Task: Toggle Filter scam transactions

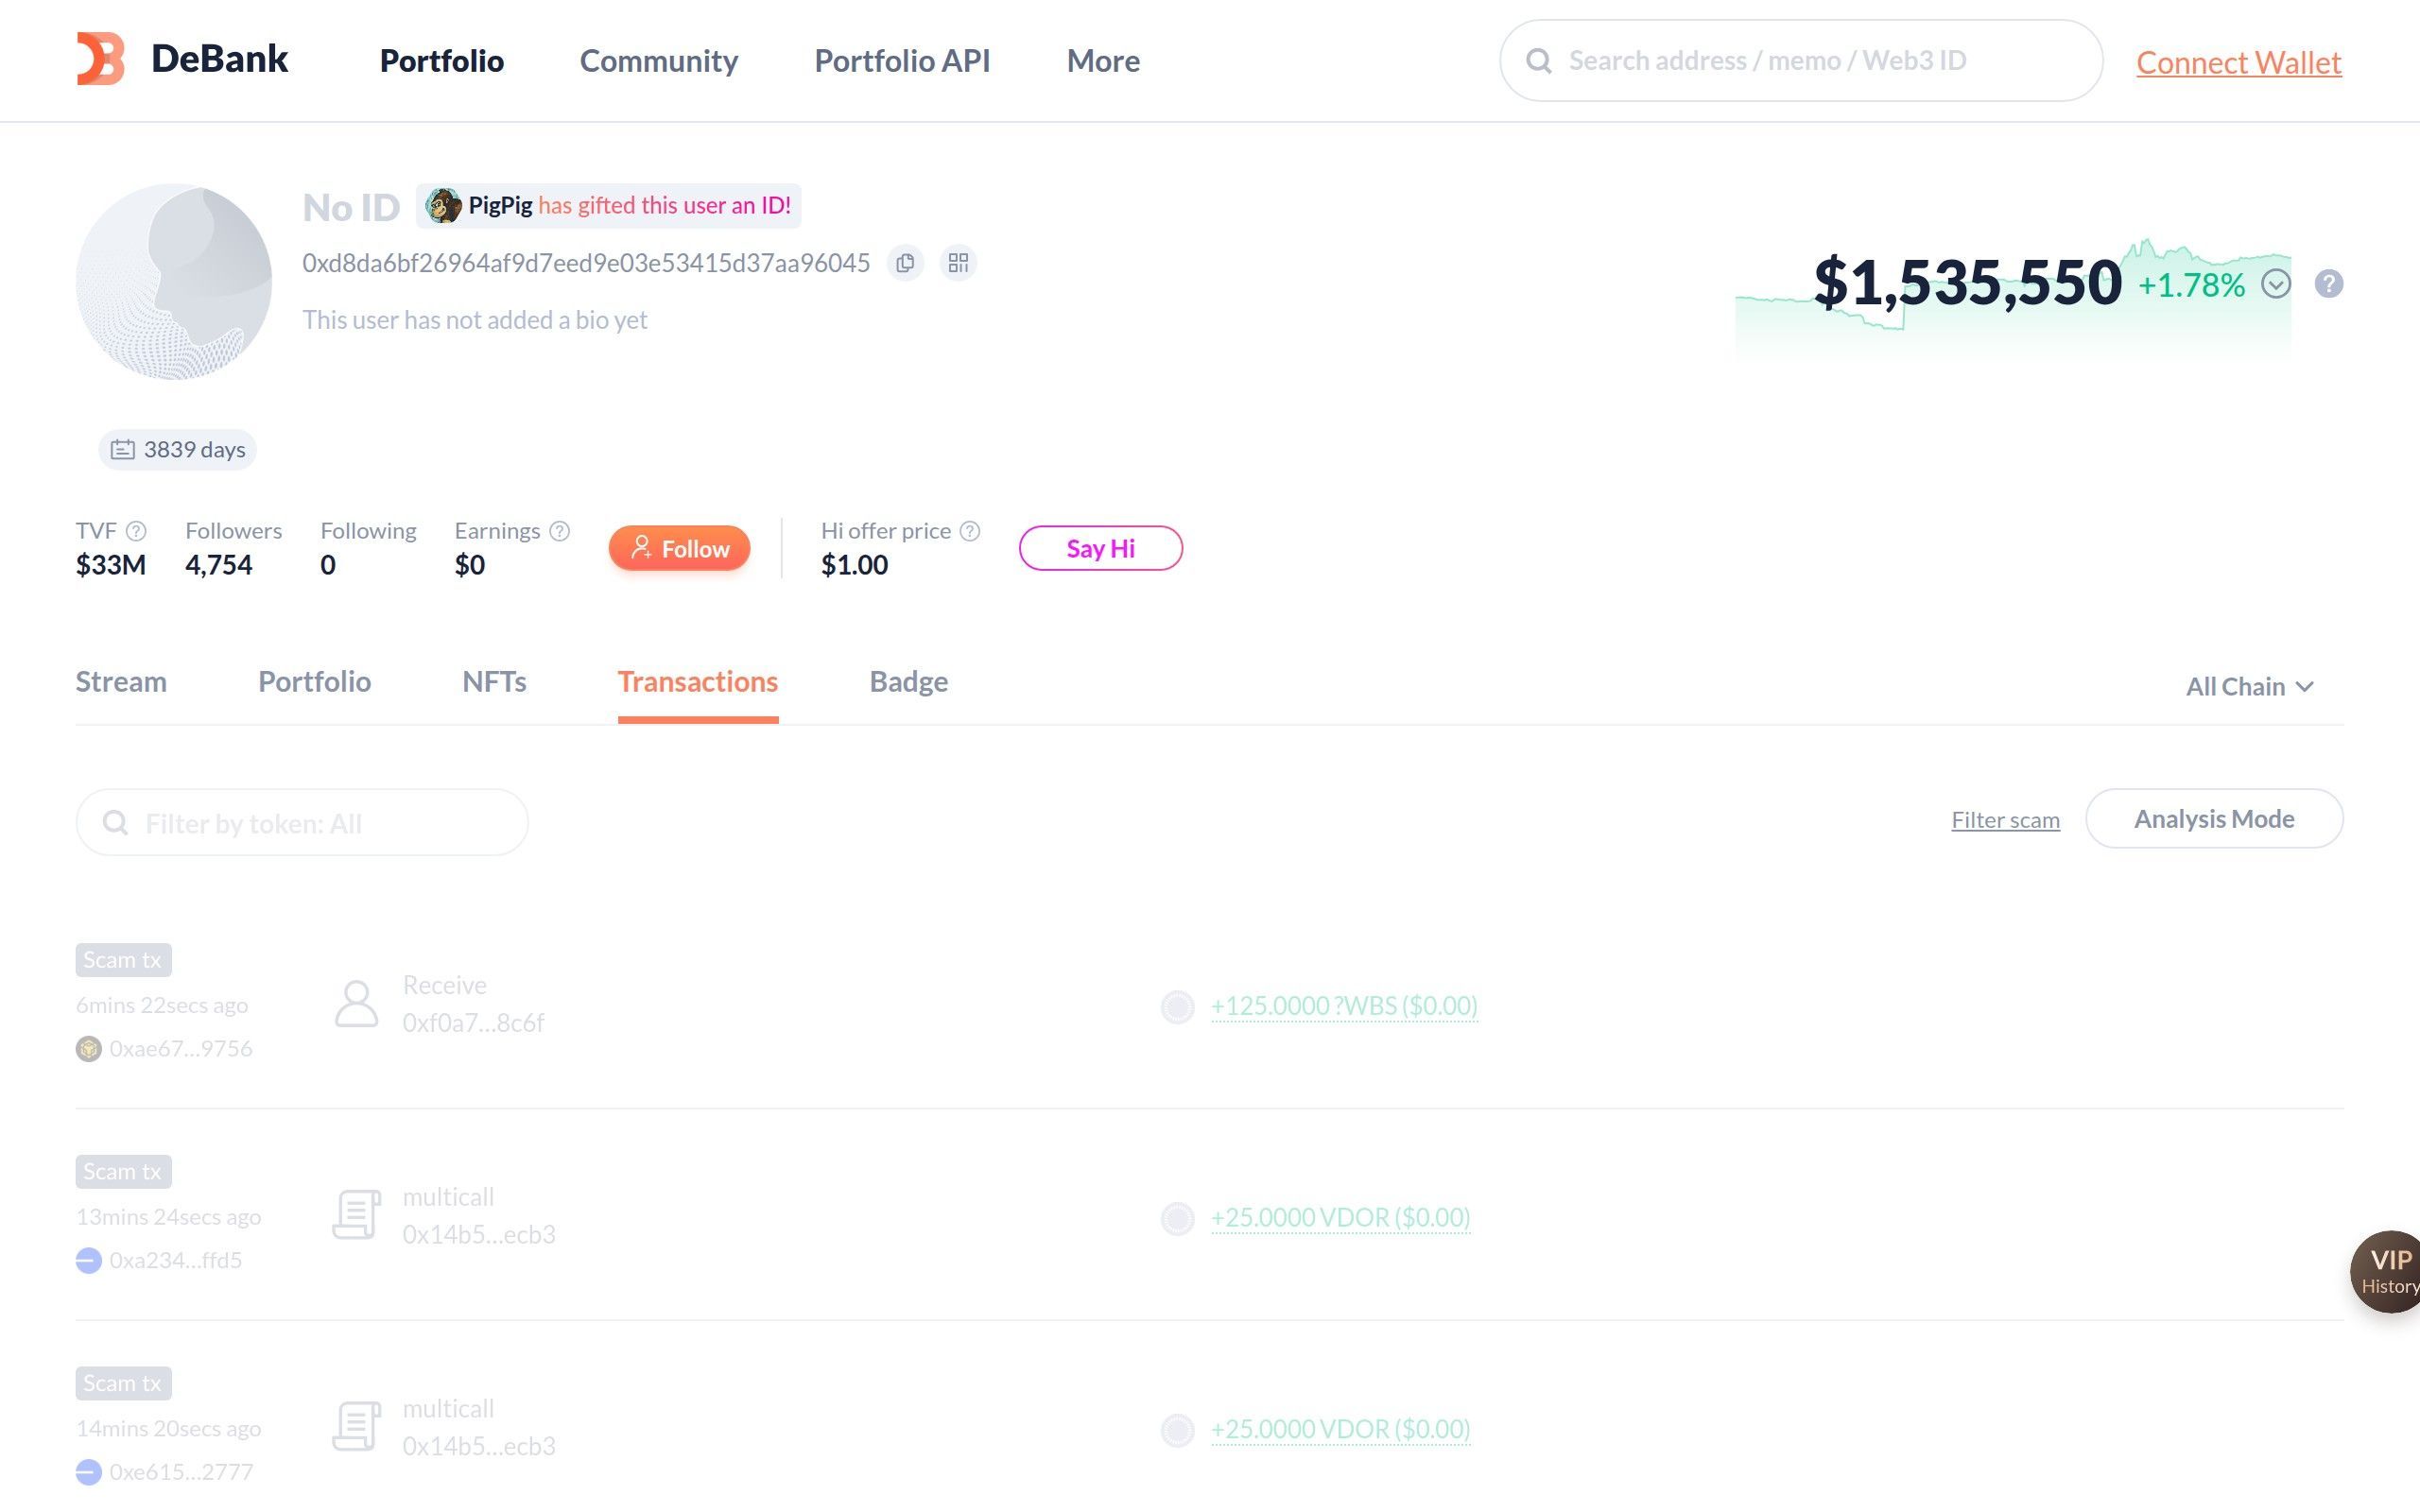Action: click(x=2004, y=818)
